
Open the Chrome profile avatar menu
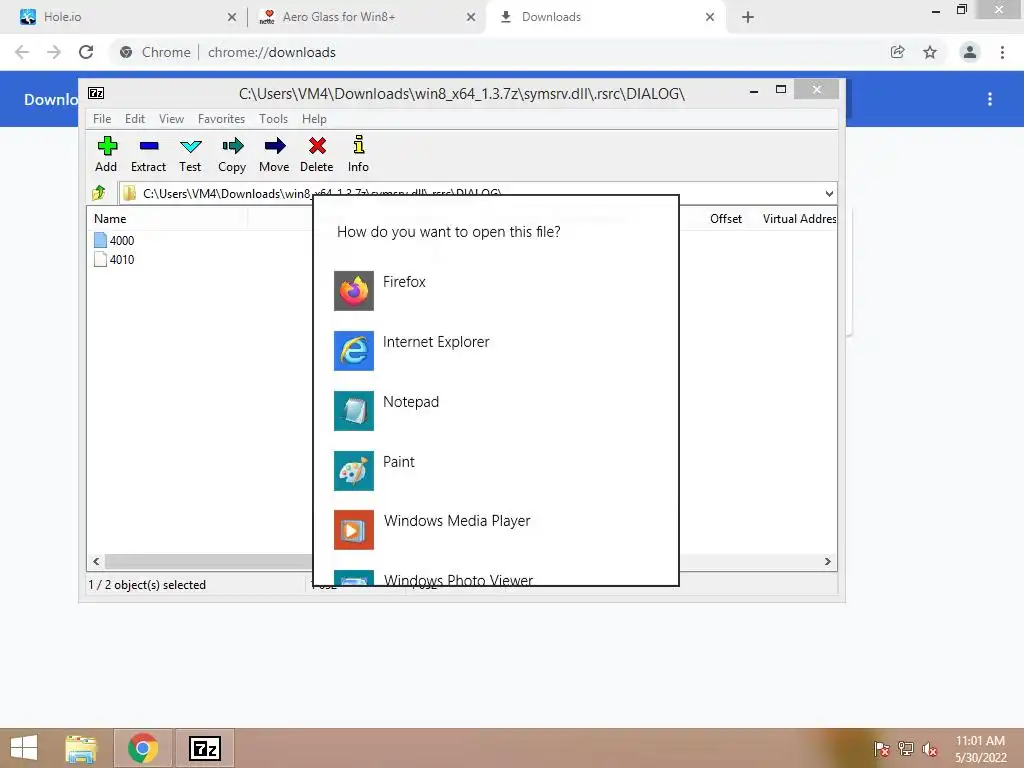(x=970, y=52)
